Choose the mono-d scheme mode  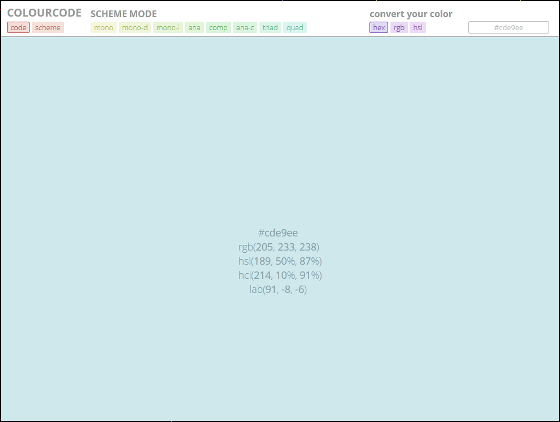click(x=135, y=27)
